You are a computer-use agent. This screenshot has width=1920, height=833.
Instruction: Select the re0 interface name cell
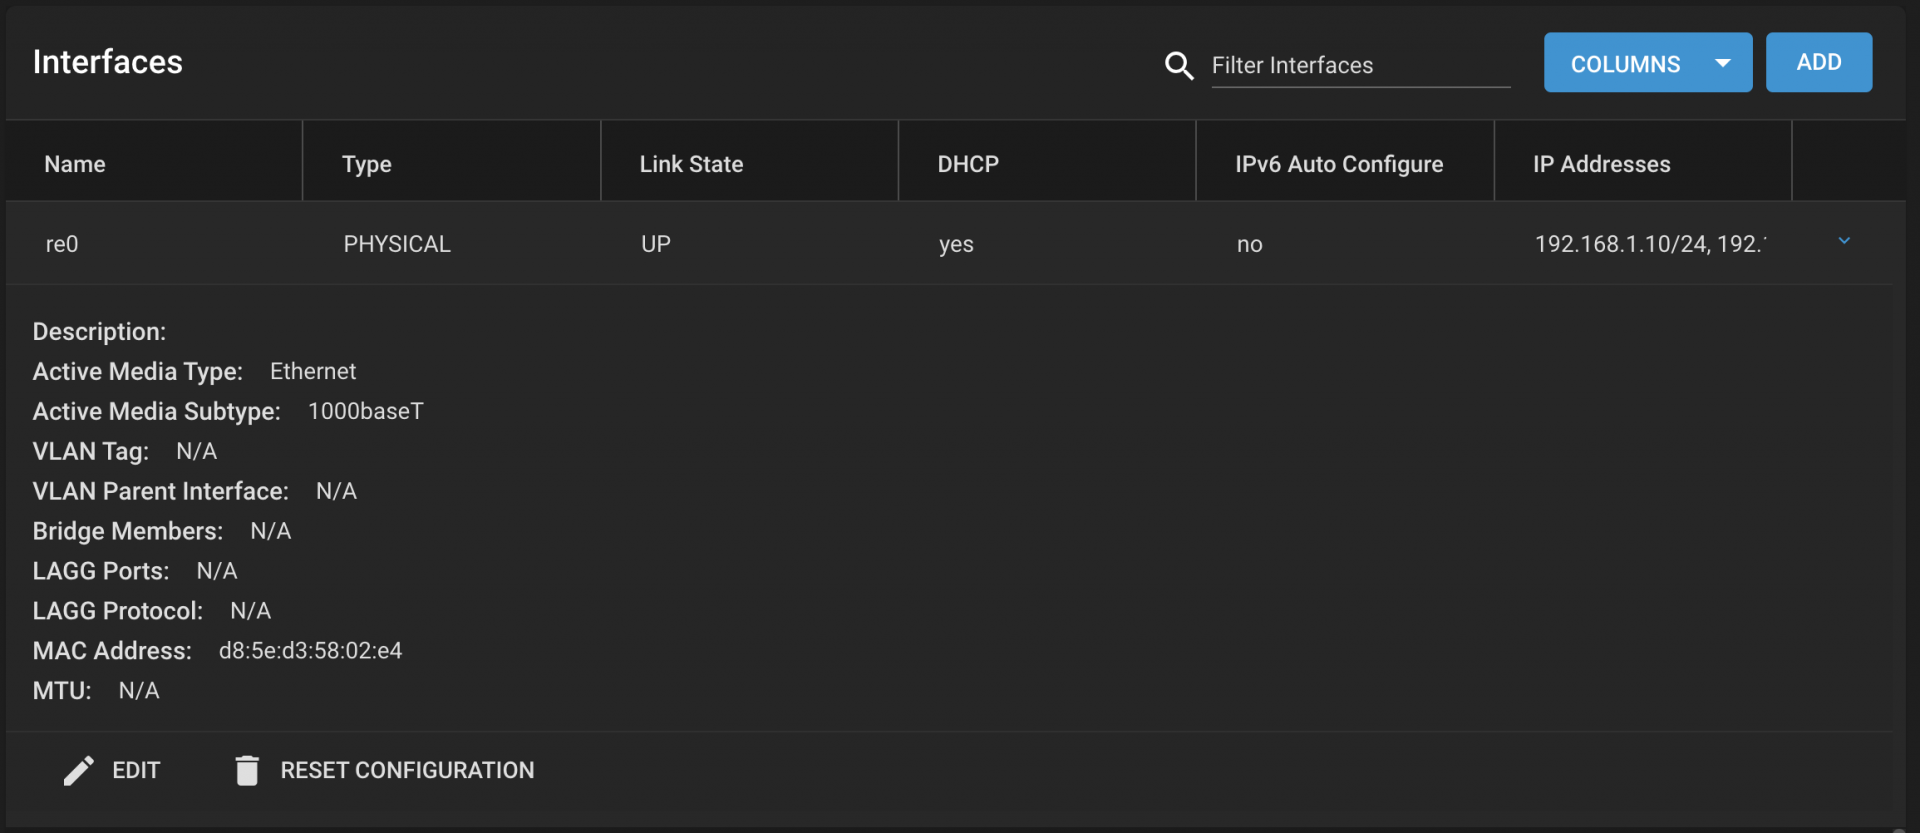click(62, 244)
